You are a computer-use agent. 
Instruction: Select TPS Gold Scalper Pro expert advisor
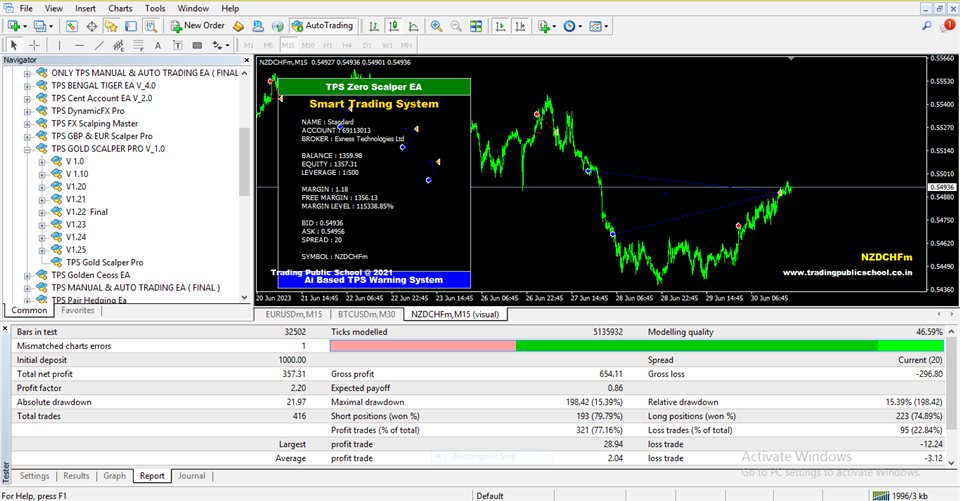tap(105, 262)
